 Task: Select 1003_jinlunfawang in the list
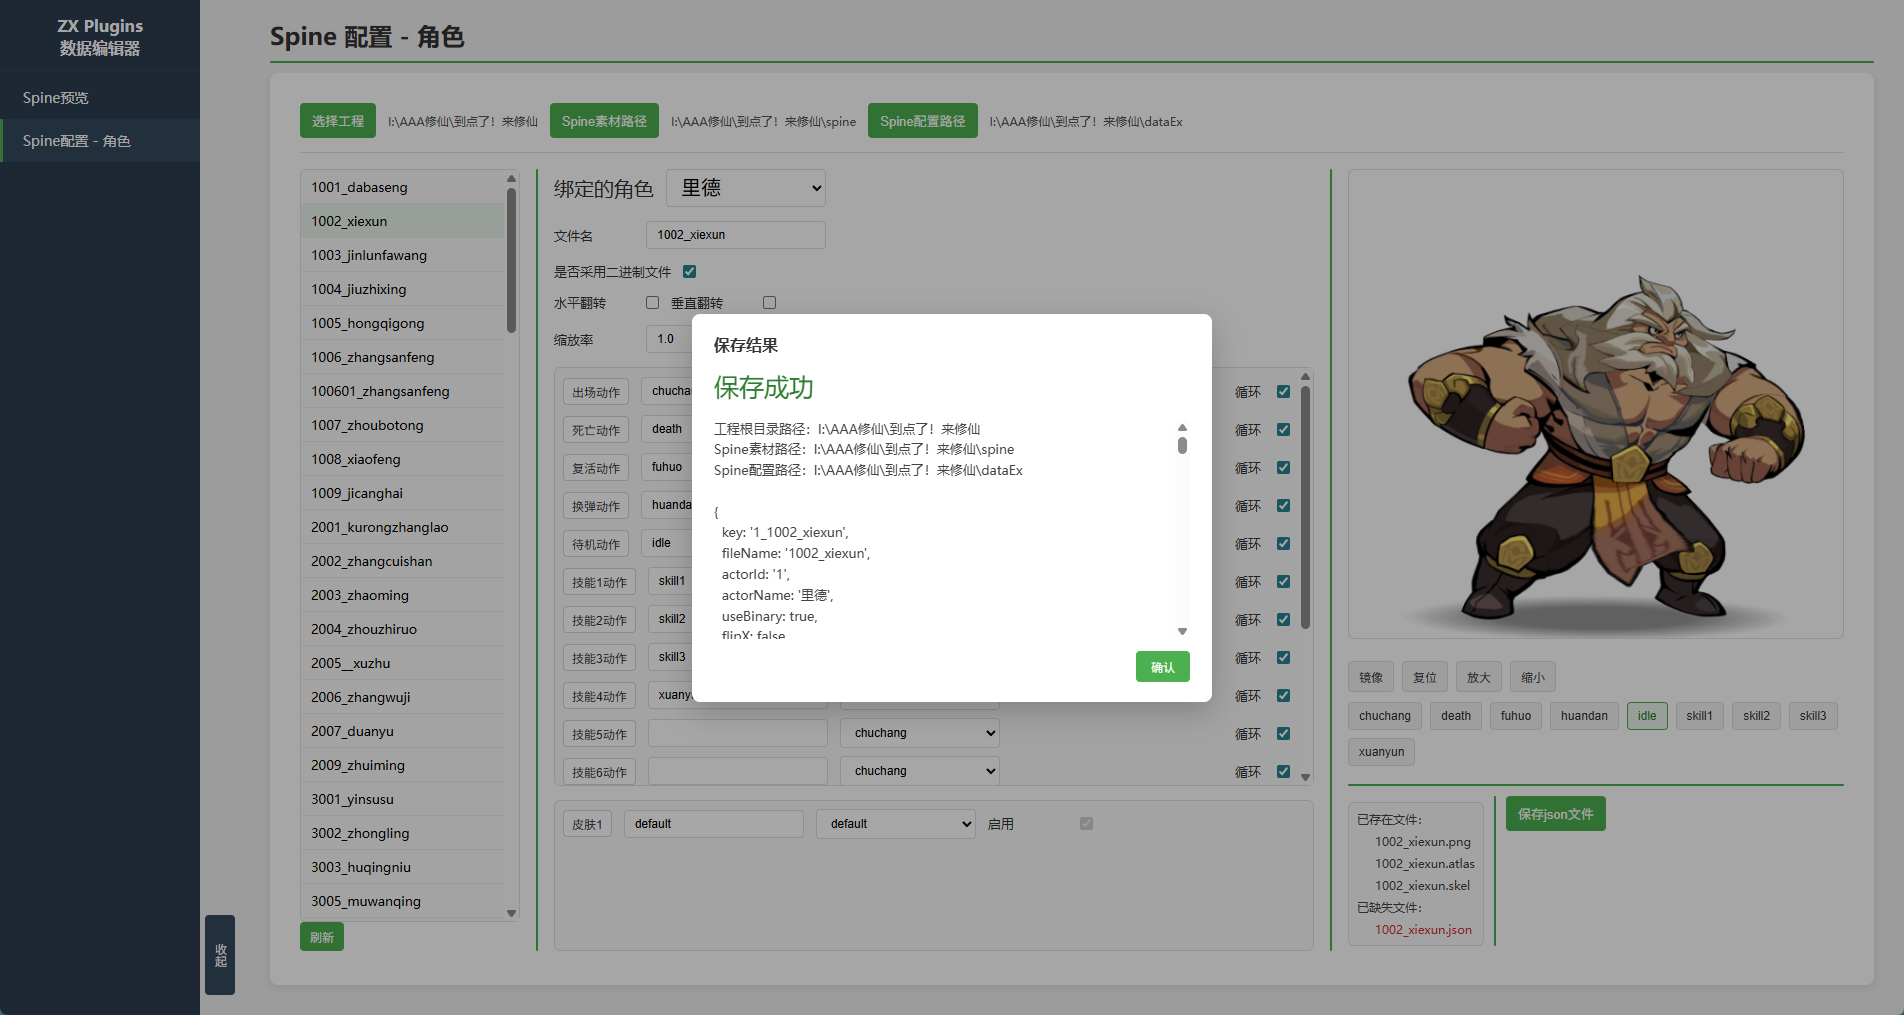403,255
